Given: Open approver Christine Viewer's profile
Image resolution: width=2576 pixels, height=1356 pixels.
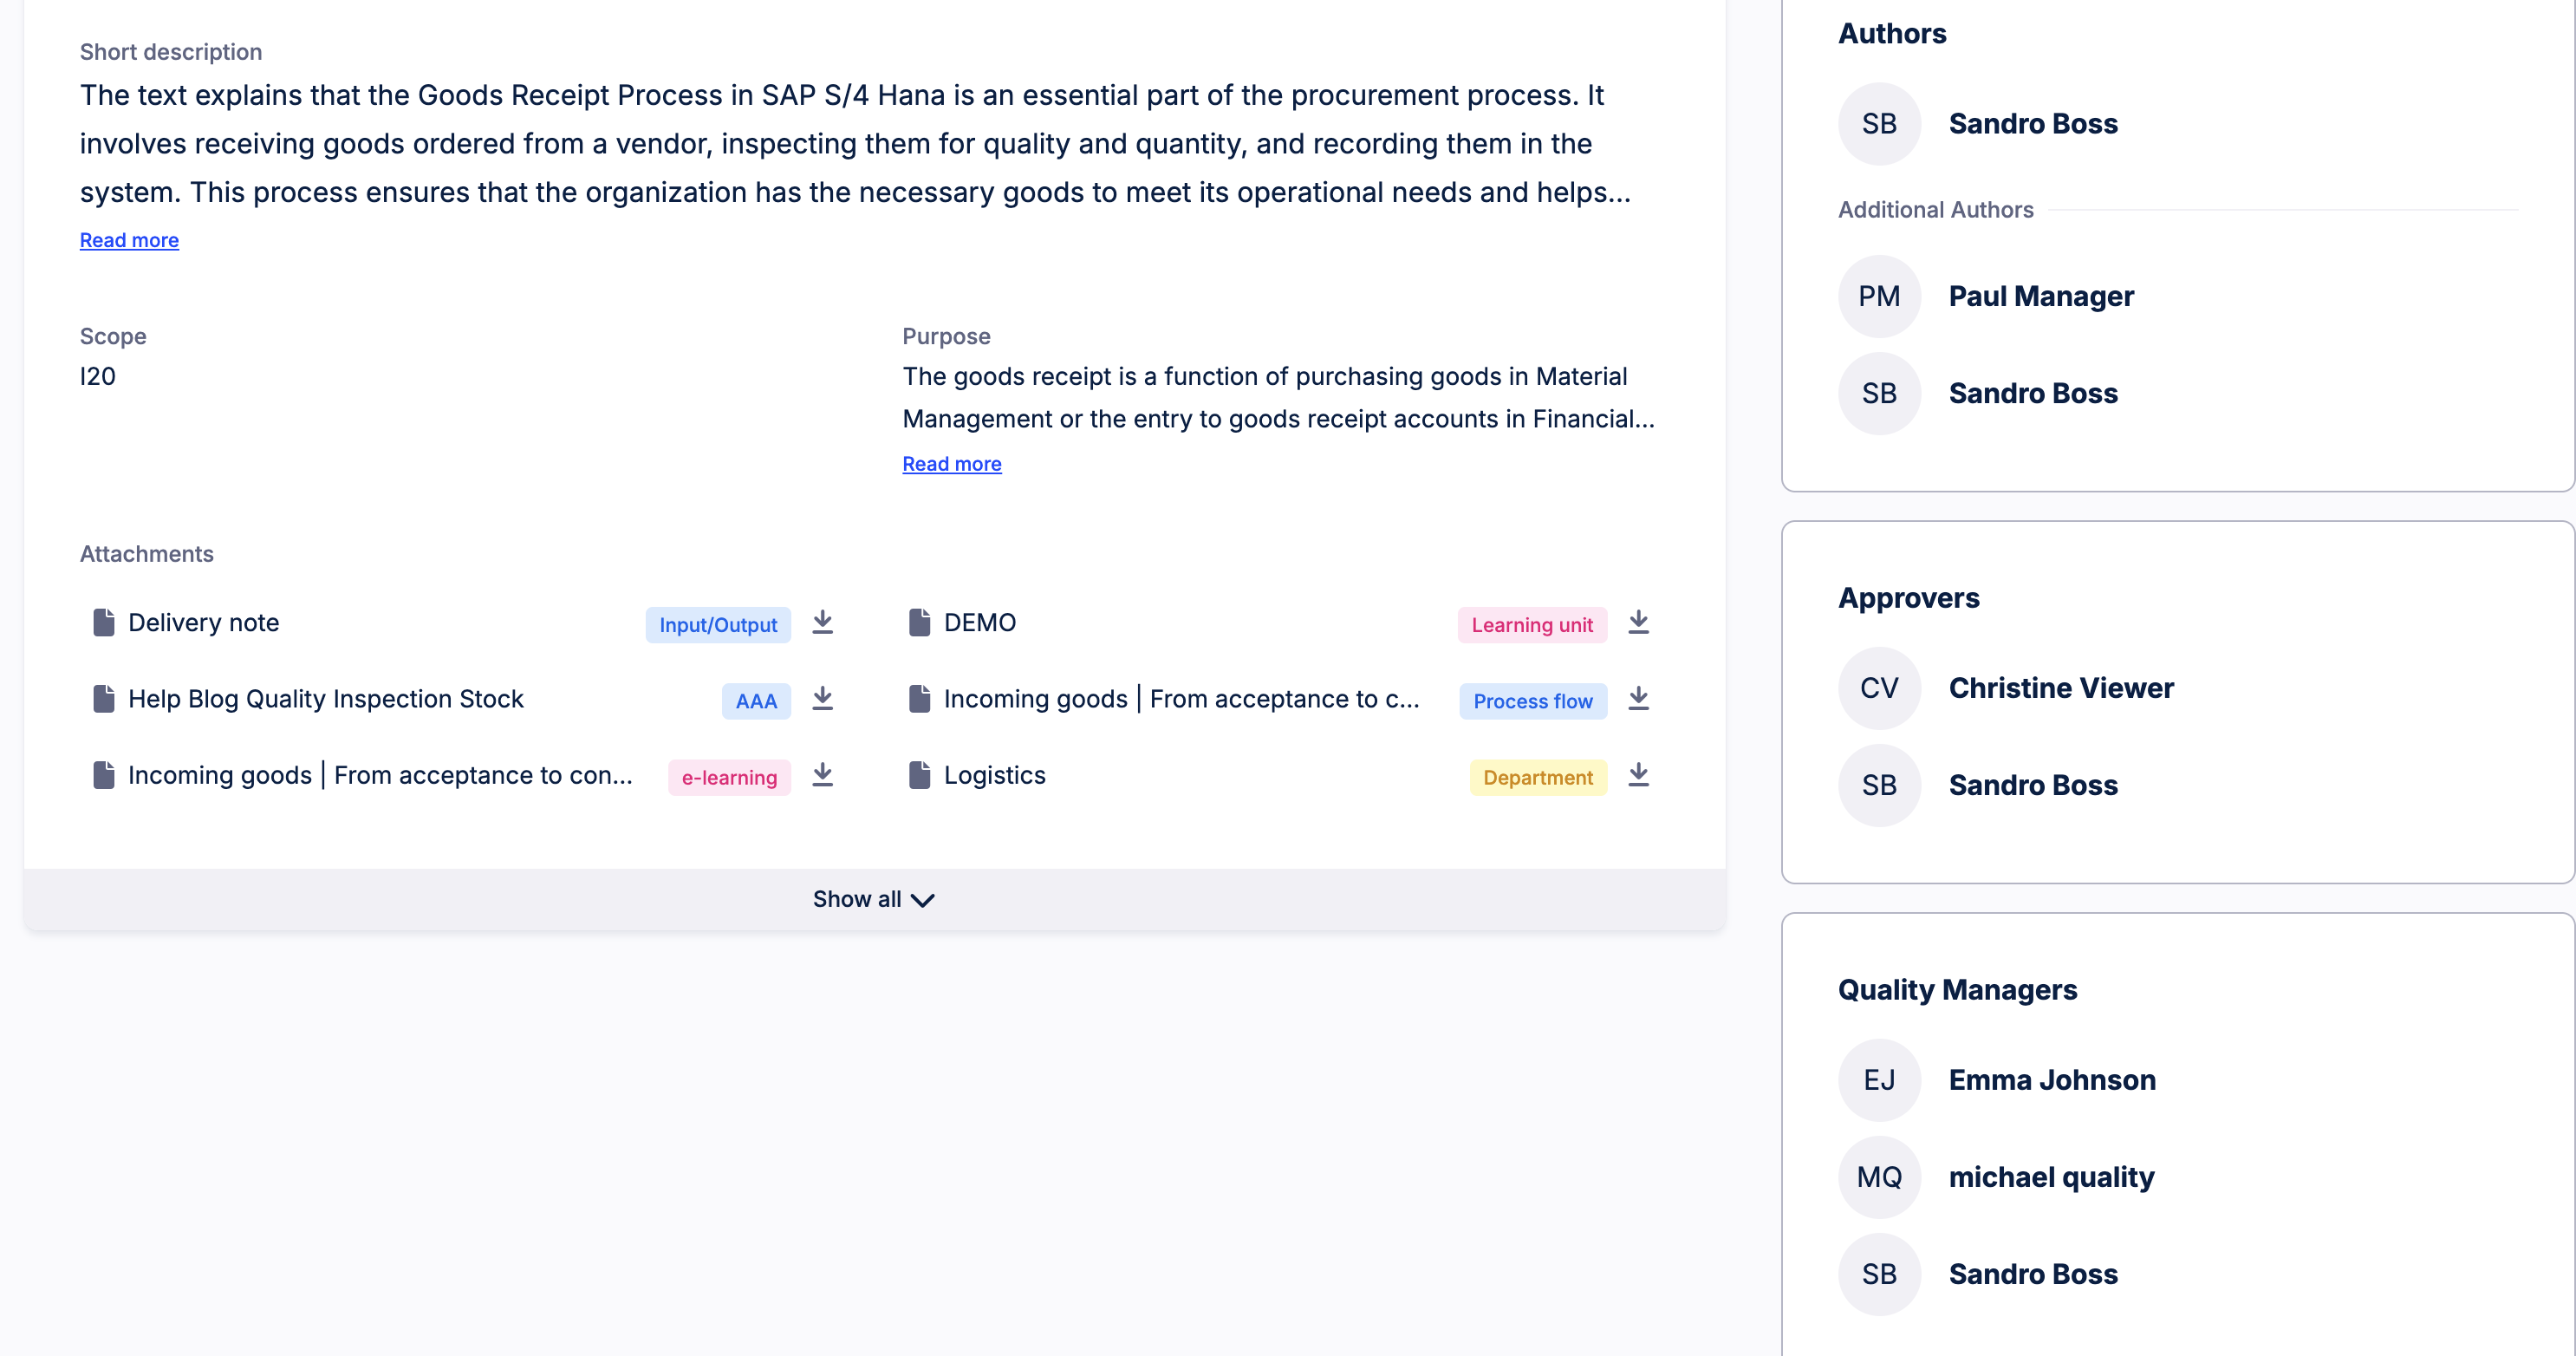Looking at the screenshot, I should pyautogui.click(x=2060, y=688).
